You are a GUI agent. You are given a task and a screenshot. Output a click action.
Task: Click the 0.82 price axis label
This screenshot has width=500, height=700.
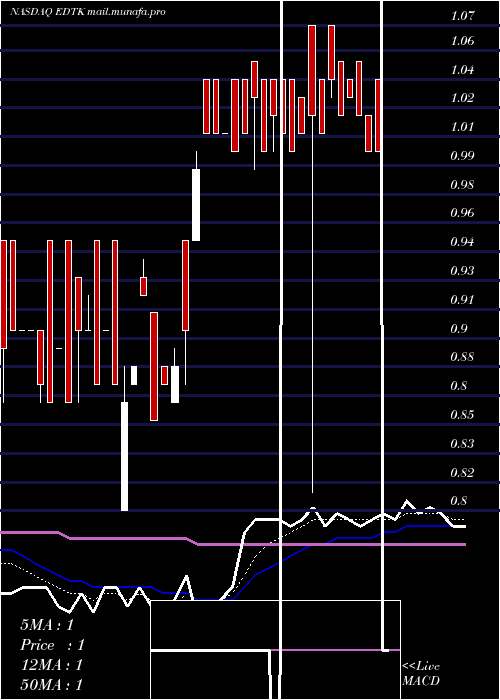pyautogui.click(x=462, y=472)
